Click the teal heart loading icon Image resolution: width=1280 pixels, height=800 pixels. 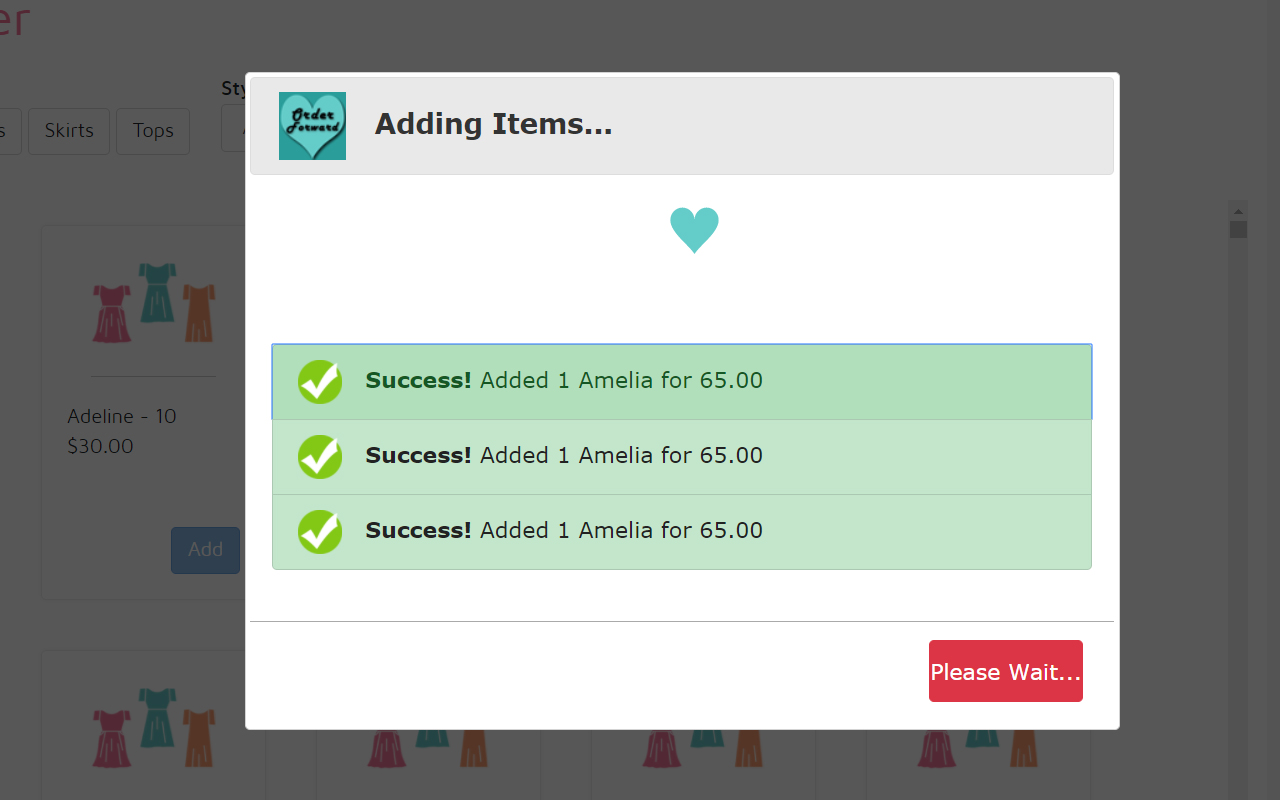694,230
